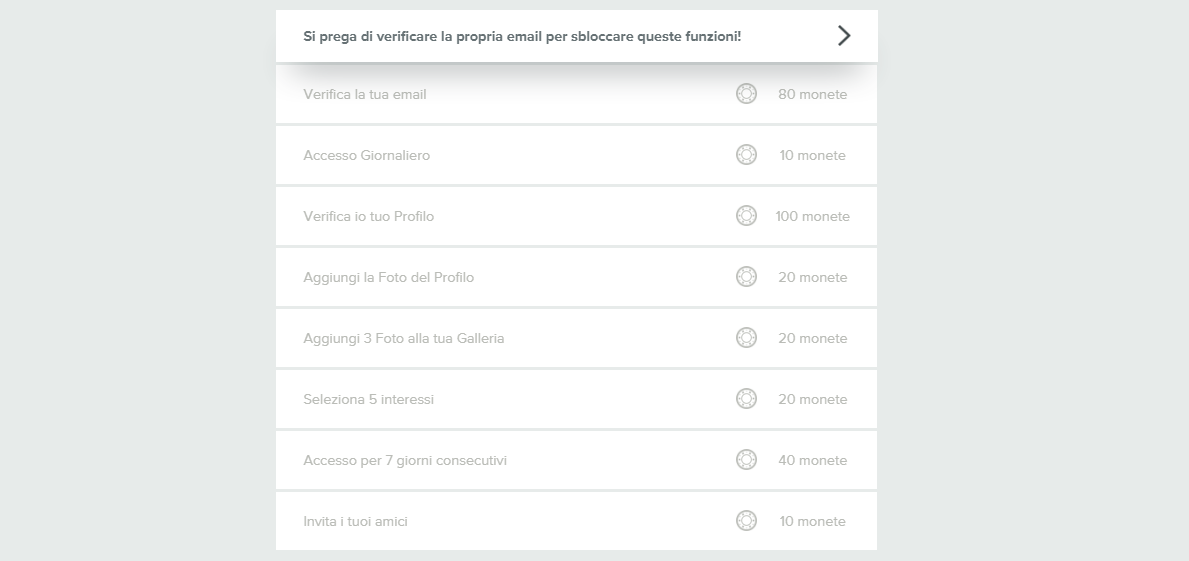Viewport: 1189px width, 561px height.
Task: Click coin icon beside Seleziona 5 interessi
Action: 746,399
